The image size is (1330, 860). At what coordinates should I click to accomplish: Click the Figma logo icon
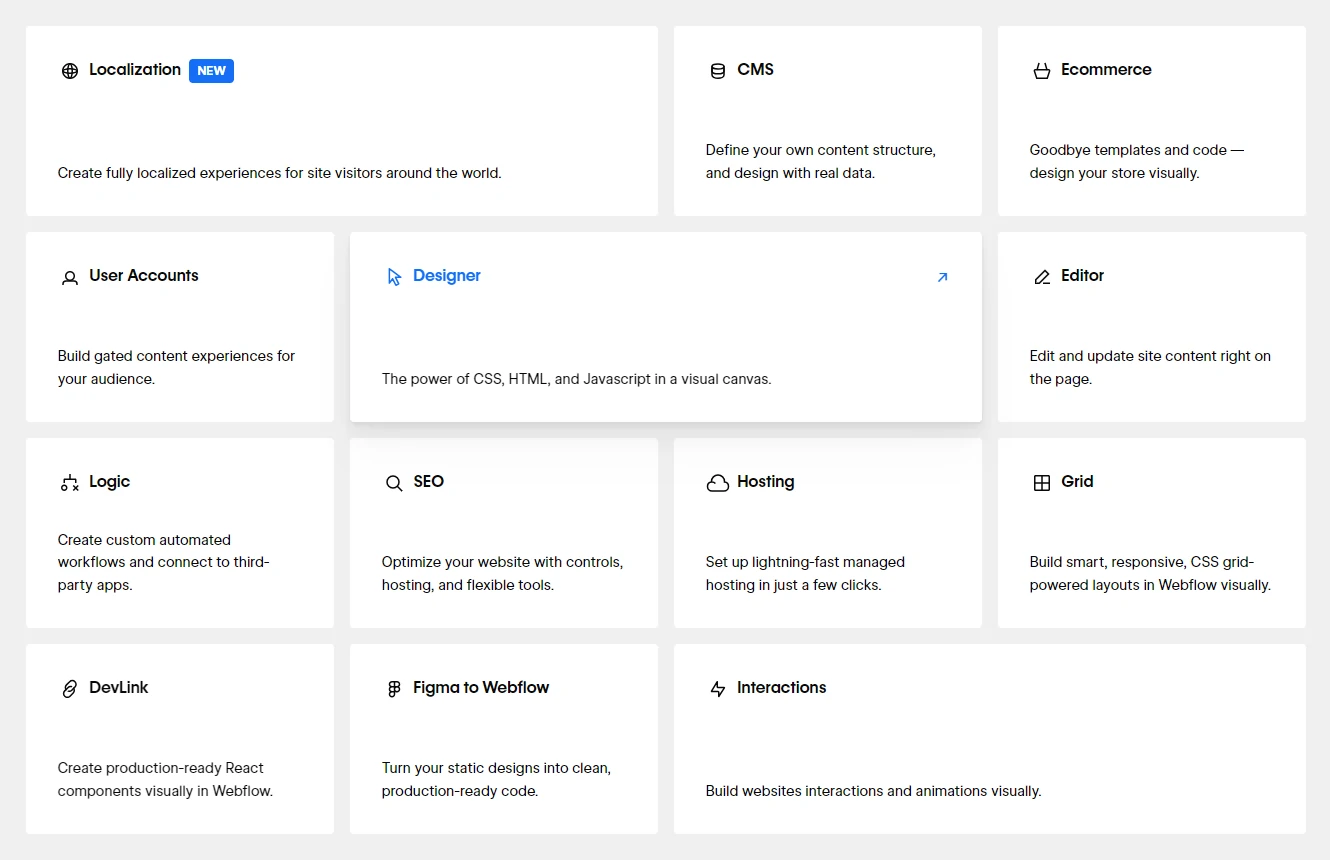pos(394,689)
